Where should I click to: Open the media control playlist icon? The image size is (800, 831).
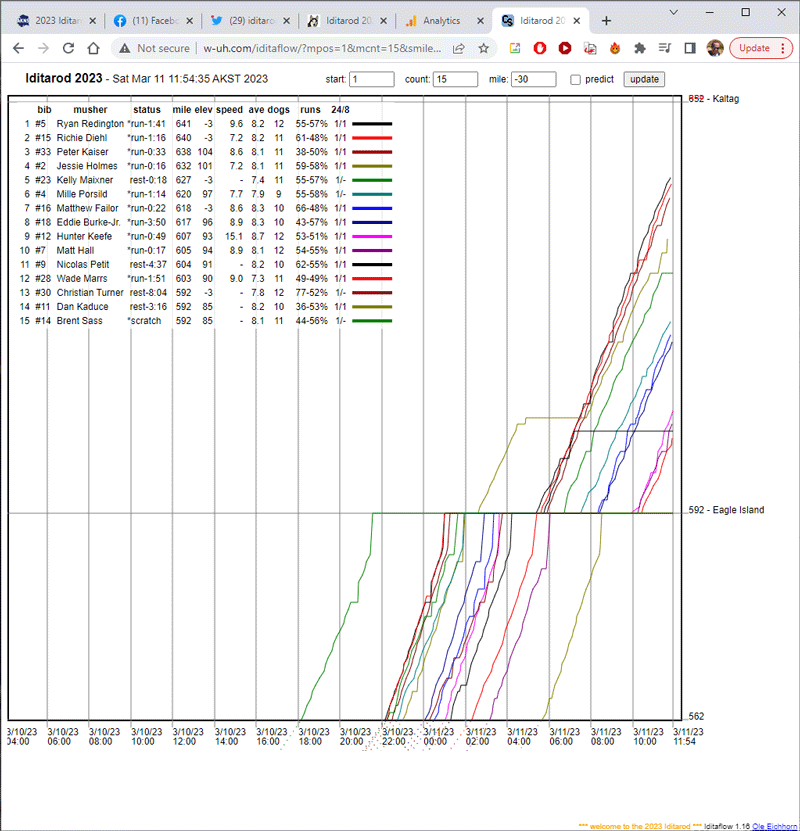[x=664, y=48]
